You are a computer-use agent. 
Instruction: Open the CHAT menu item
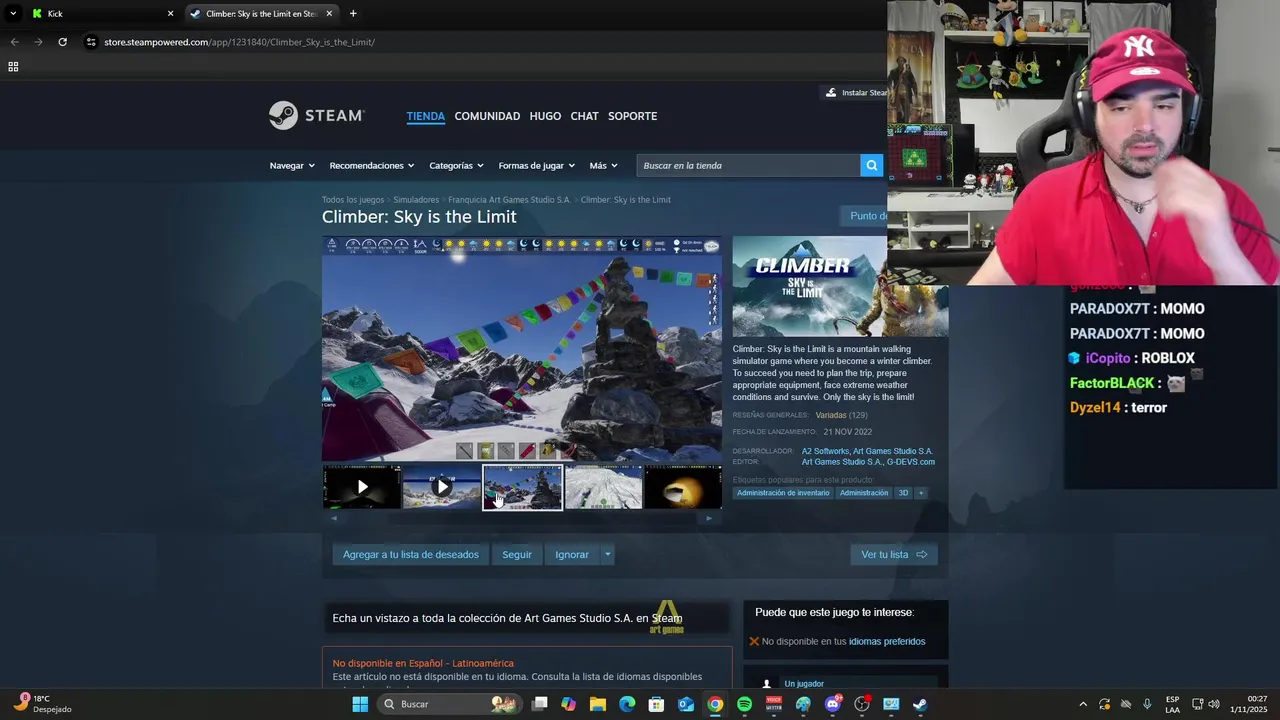(x=584, y=116)
